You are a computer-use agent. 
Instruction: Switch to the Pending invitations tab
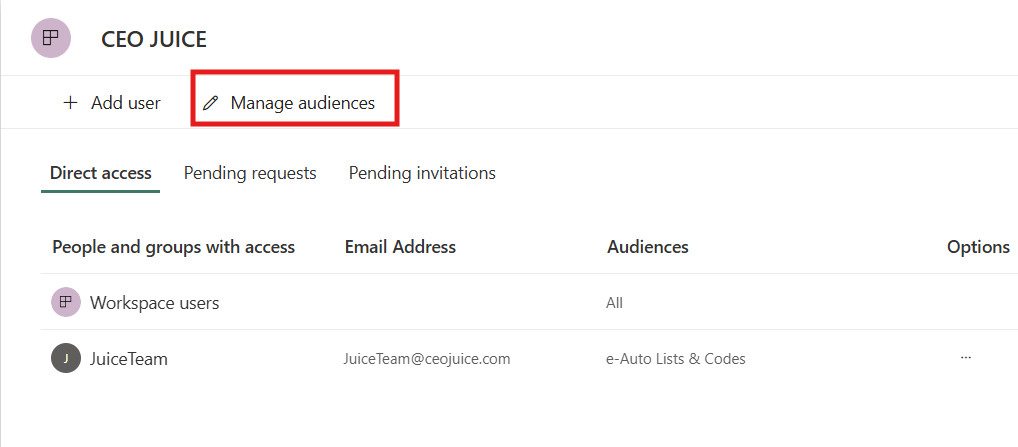422,173
